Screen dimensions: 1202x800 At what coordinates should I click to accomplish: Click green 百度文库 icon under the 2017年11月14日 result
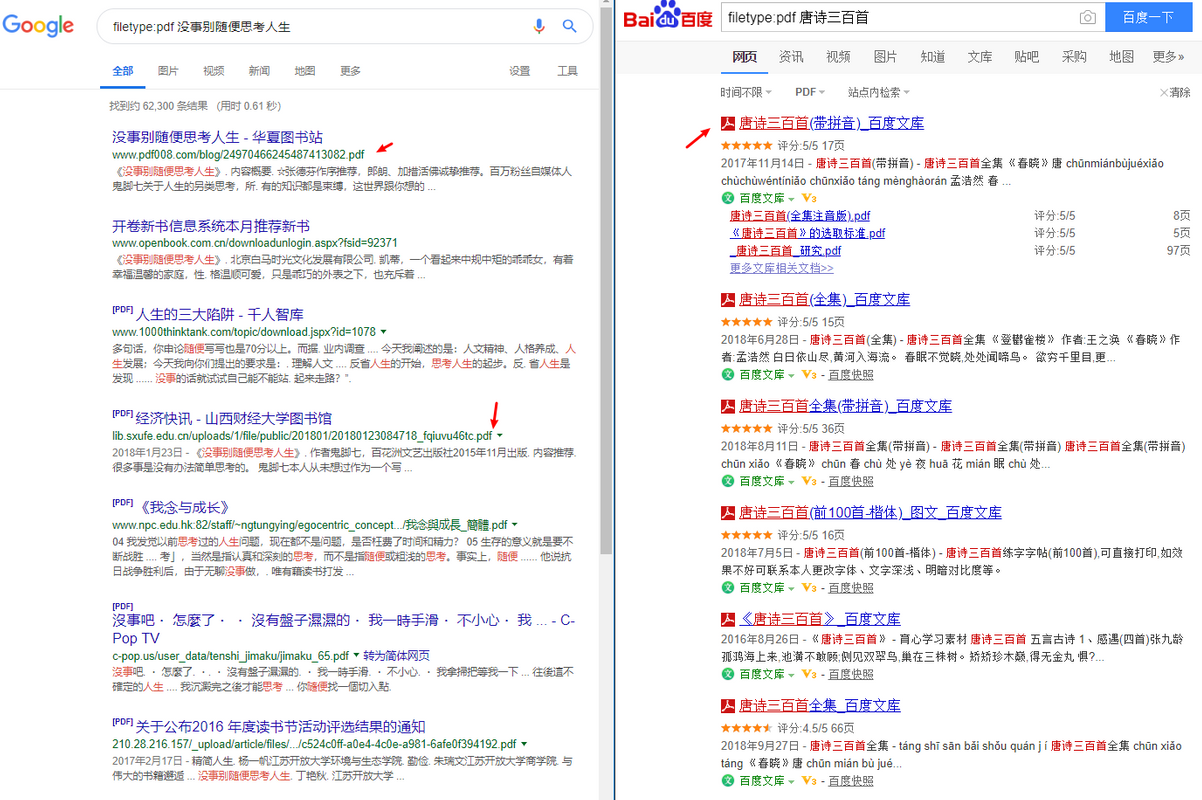728,199
